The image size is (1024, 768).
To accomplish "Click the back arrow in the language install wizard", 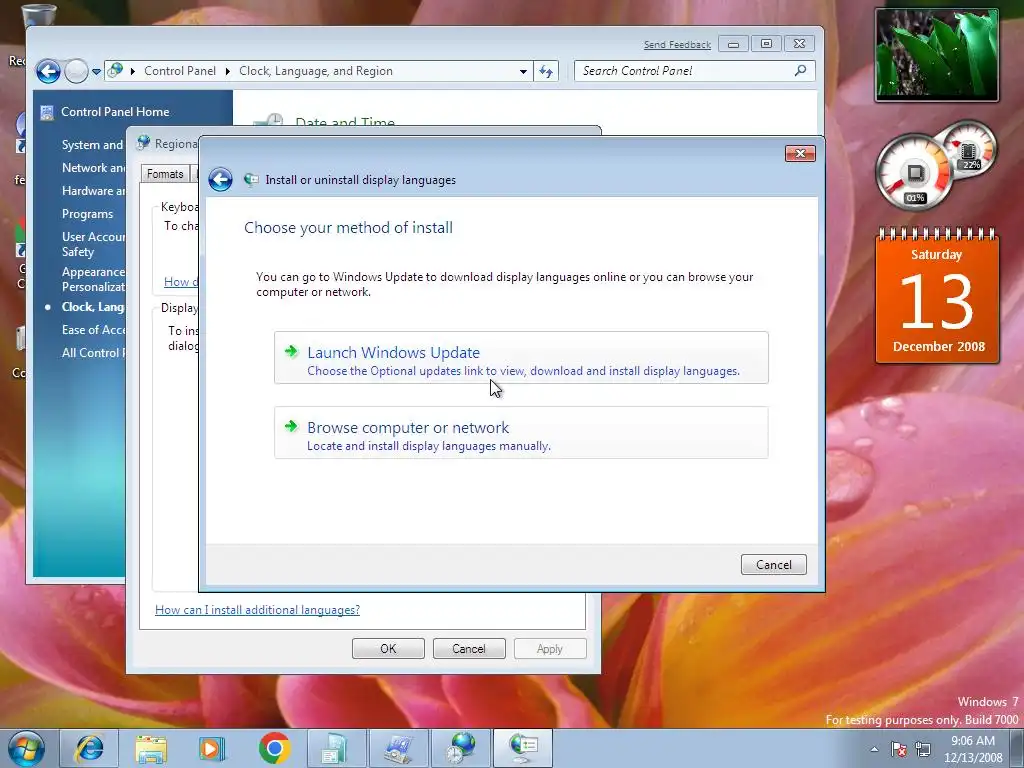I will point(220,180).
